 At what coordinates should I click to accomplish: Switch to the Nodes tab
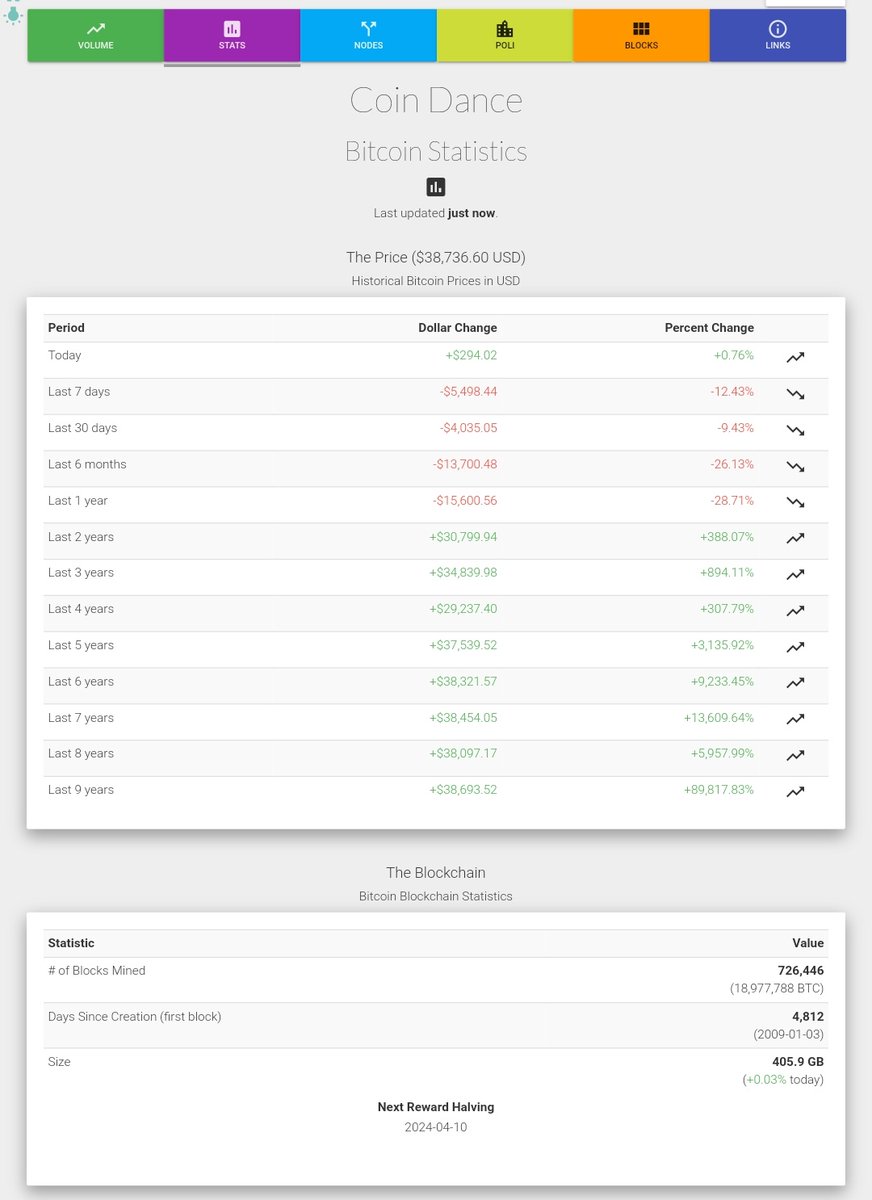click(369, 36)
